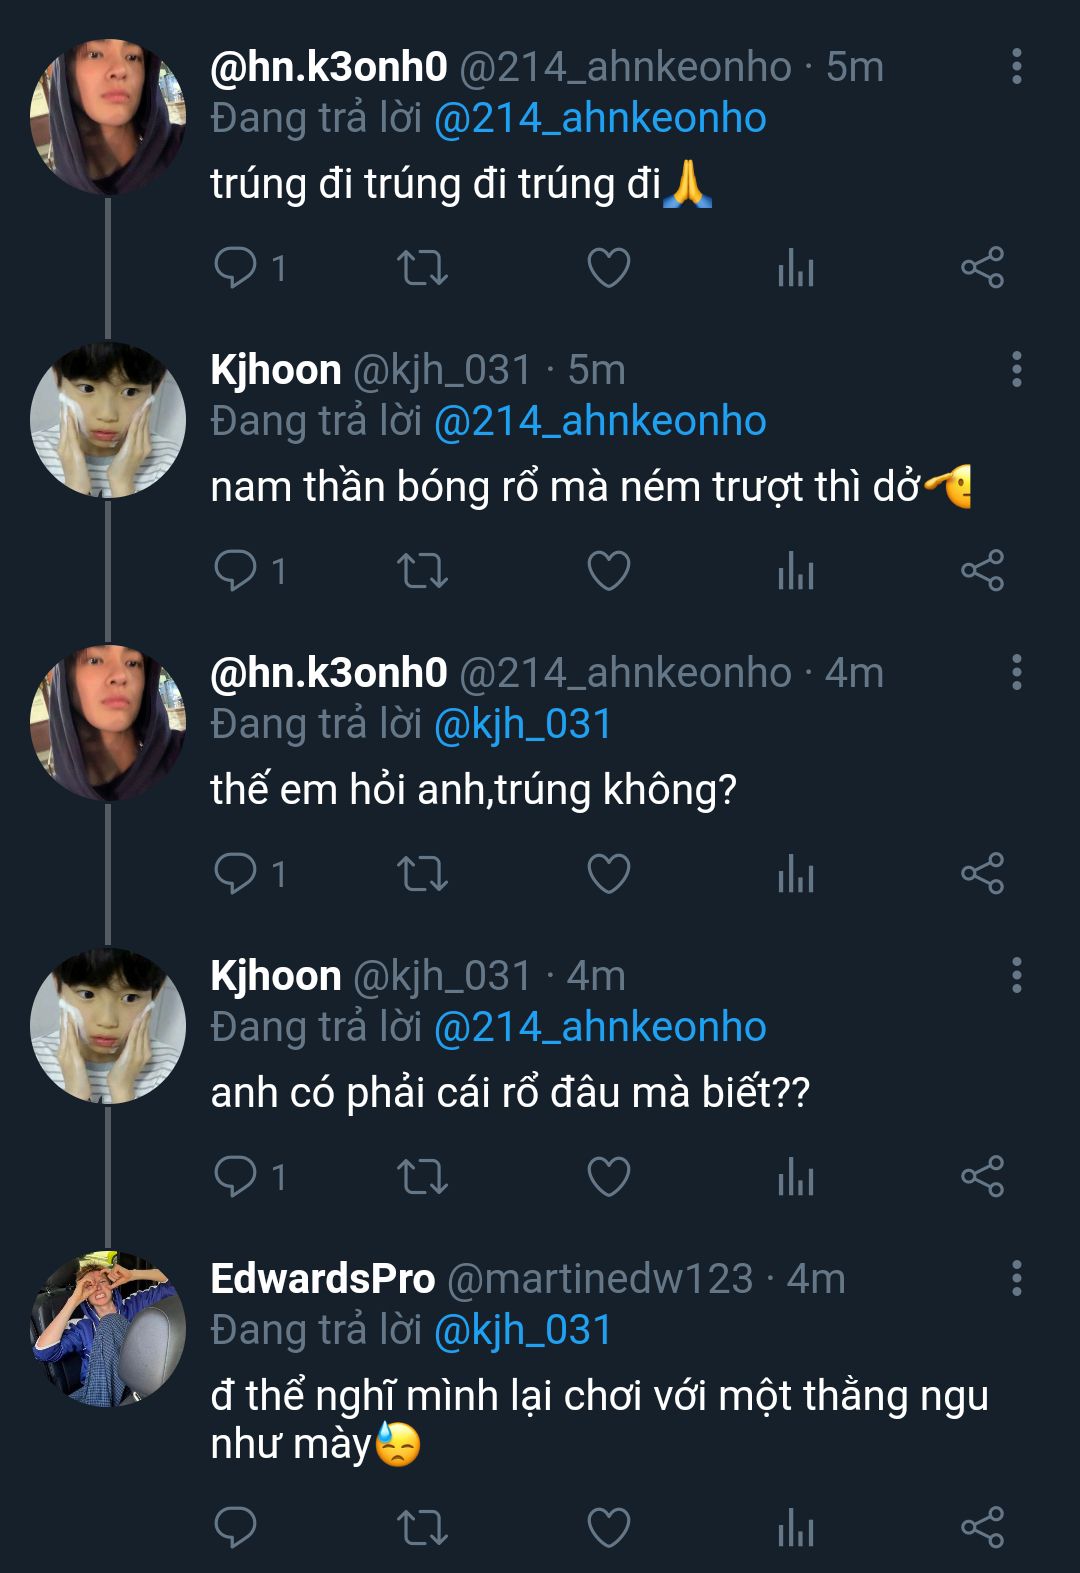Share the "thế em hỏi anh" tweet

pos(982,874)
